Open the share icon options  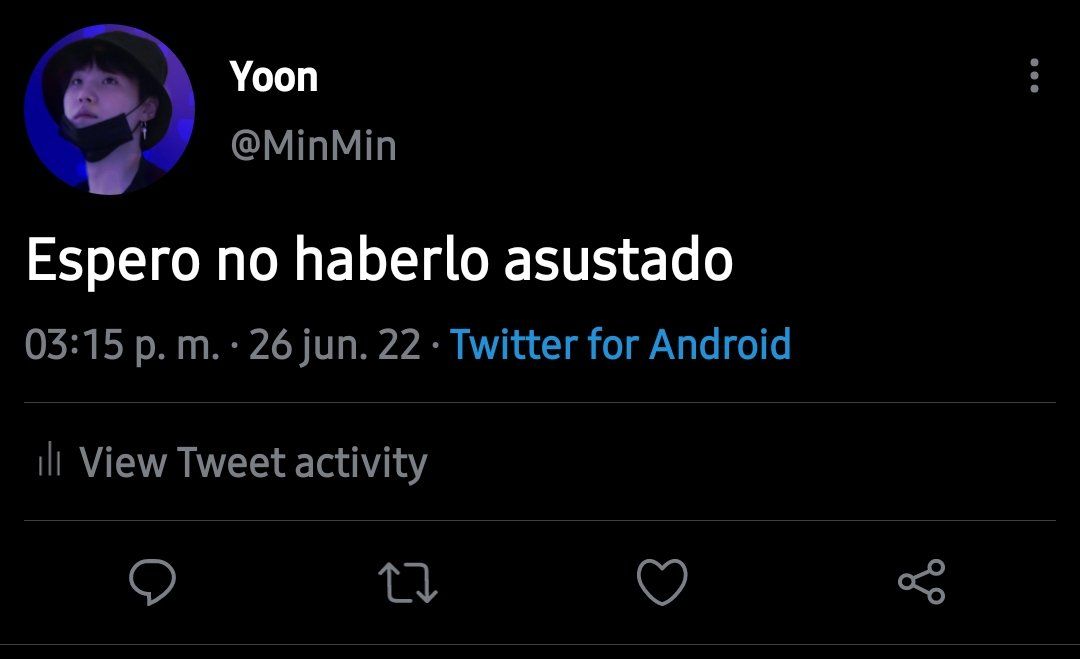(x=922, y=582)
